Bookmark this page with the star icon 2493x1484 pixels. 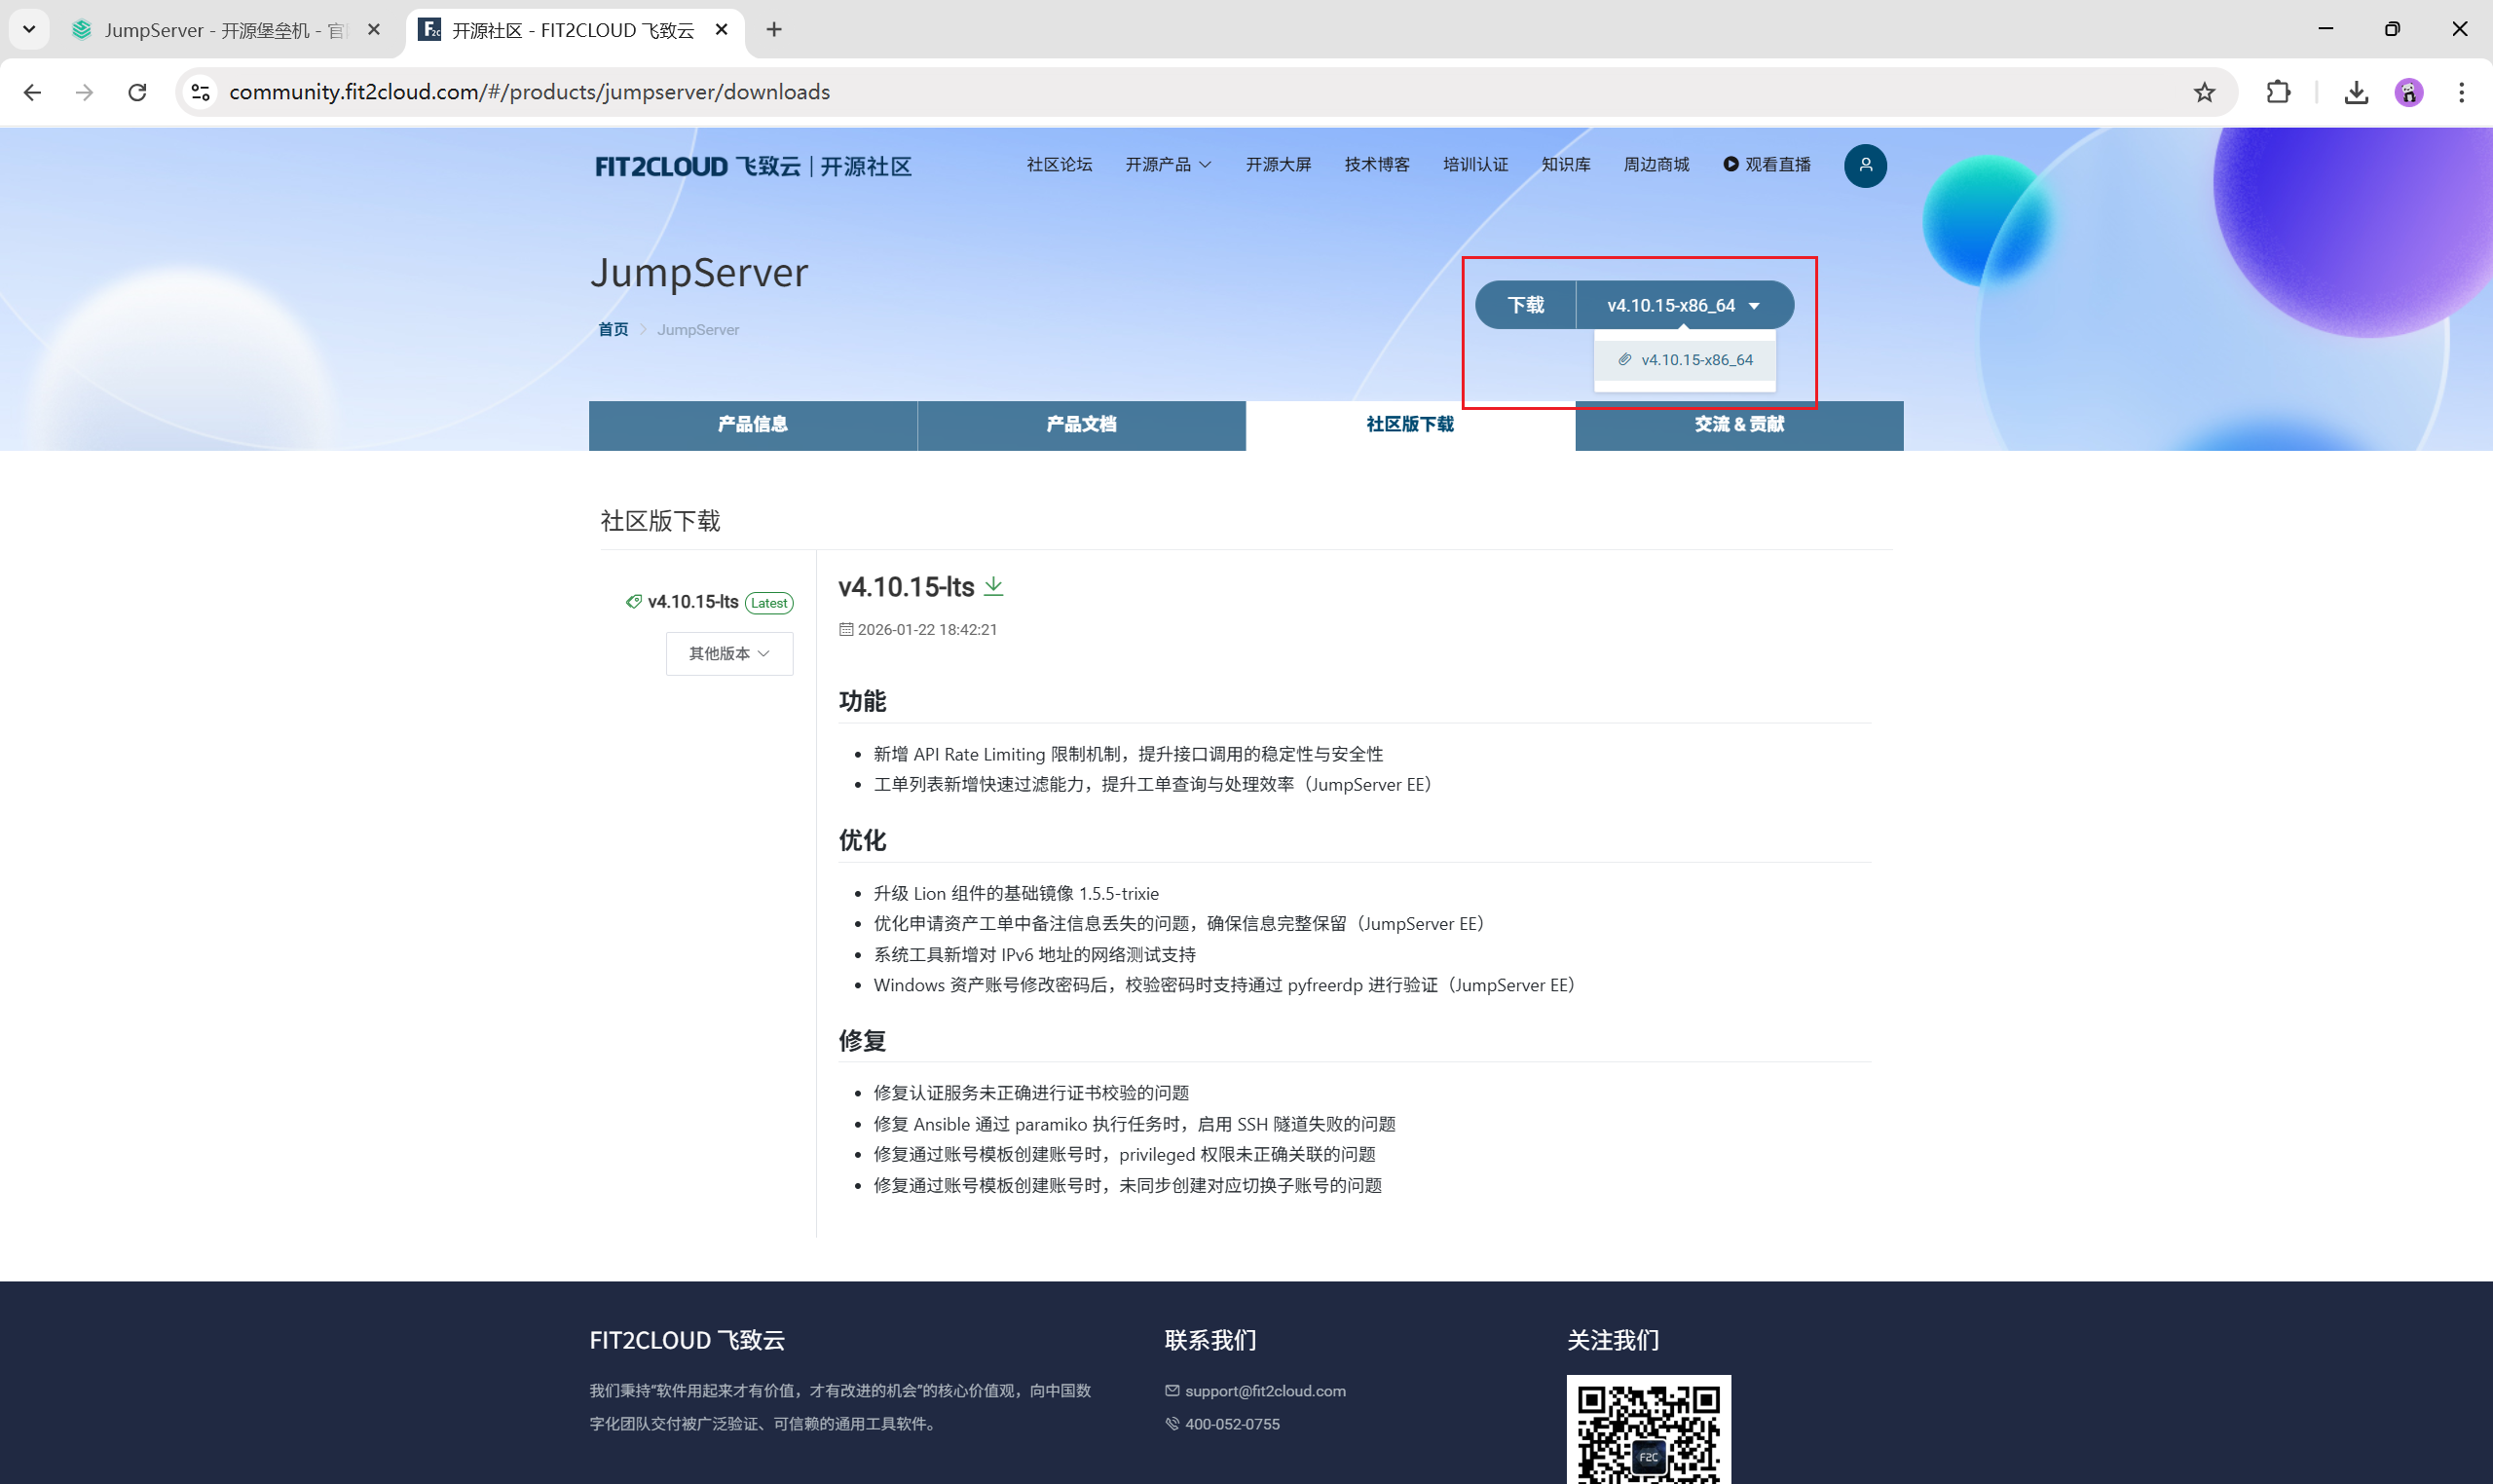pyautogui.click(x=2204, y=92)
